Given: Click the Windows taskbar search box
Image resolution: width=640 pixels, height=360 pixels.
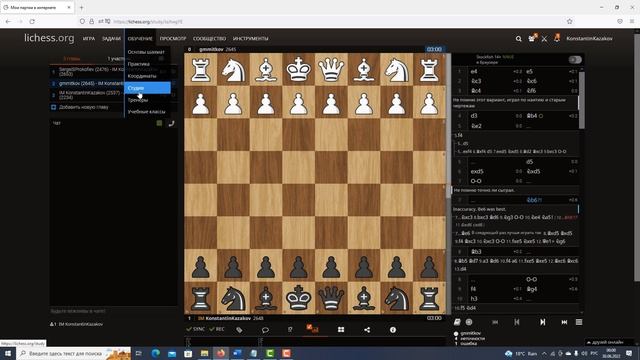Looking at the screenshot, I should pos(73,353).
